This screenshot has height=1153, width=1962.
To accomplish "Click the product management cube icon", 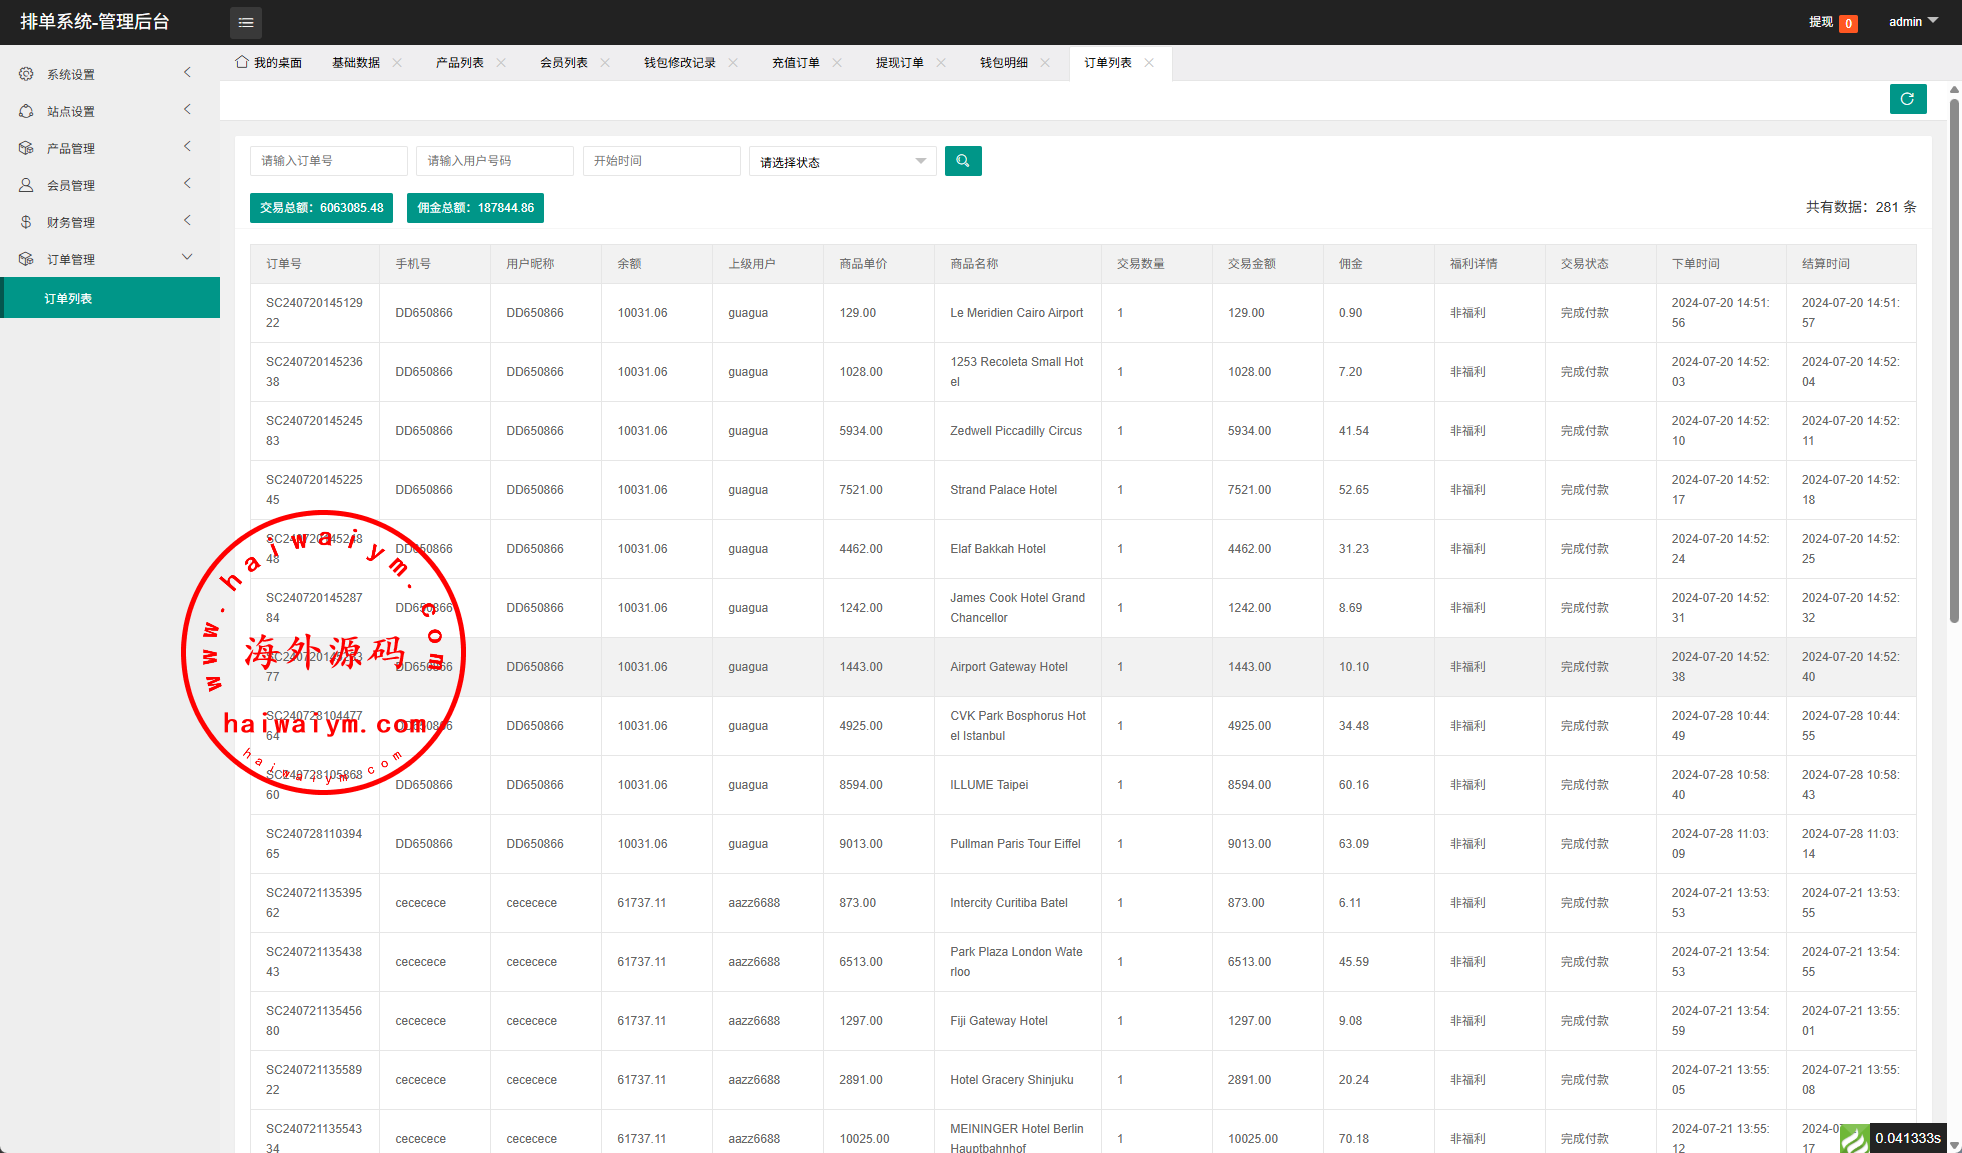I will pyautogui.click(x=26, y=148).
